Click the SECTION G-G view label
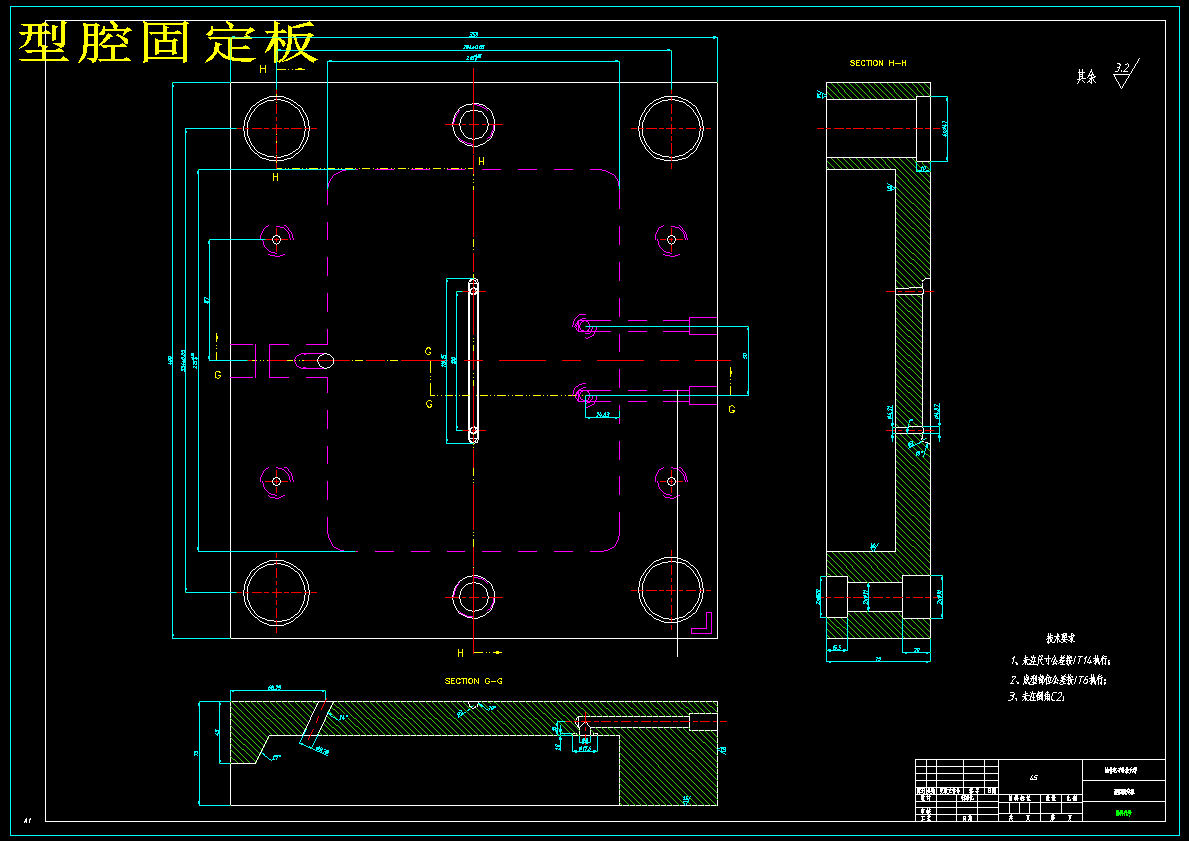Image resolution: width=1189 pixels, height=841 pixels. 473,681
